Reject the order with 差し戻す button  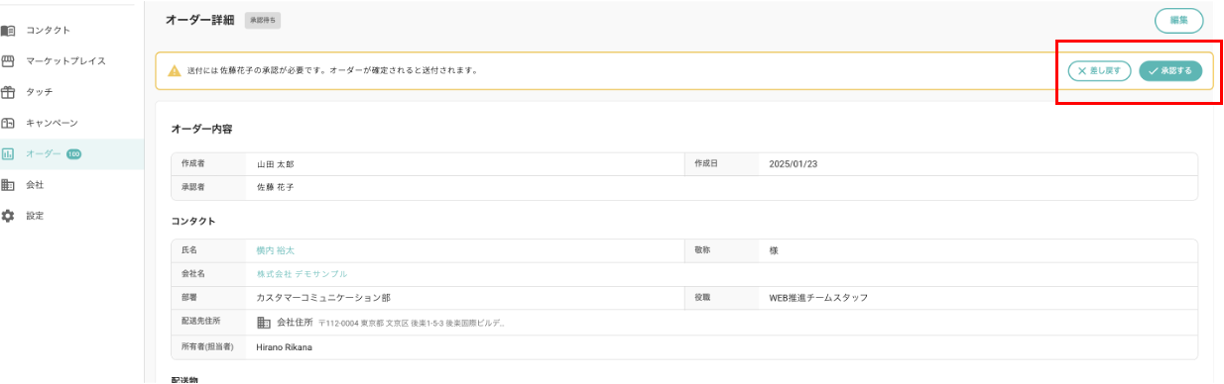[1100, 71]
